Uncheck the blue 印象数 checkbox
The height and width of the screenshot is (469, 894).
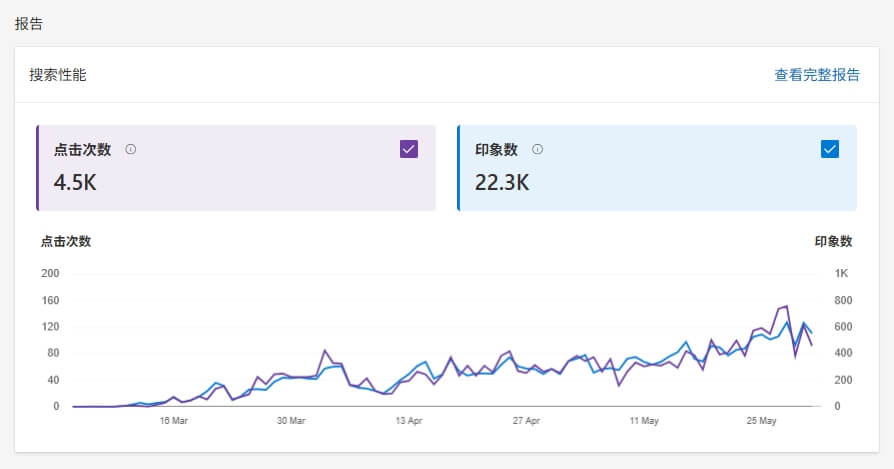point(829,149)
